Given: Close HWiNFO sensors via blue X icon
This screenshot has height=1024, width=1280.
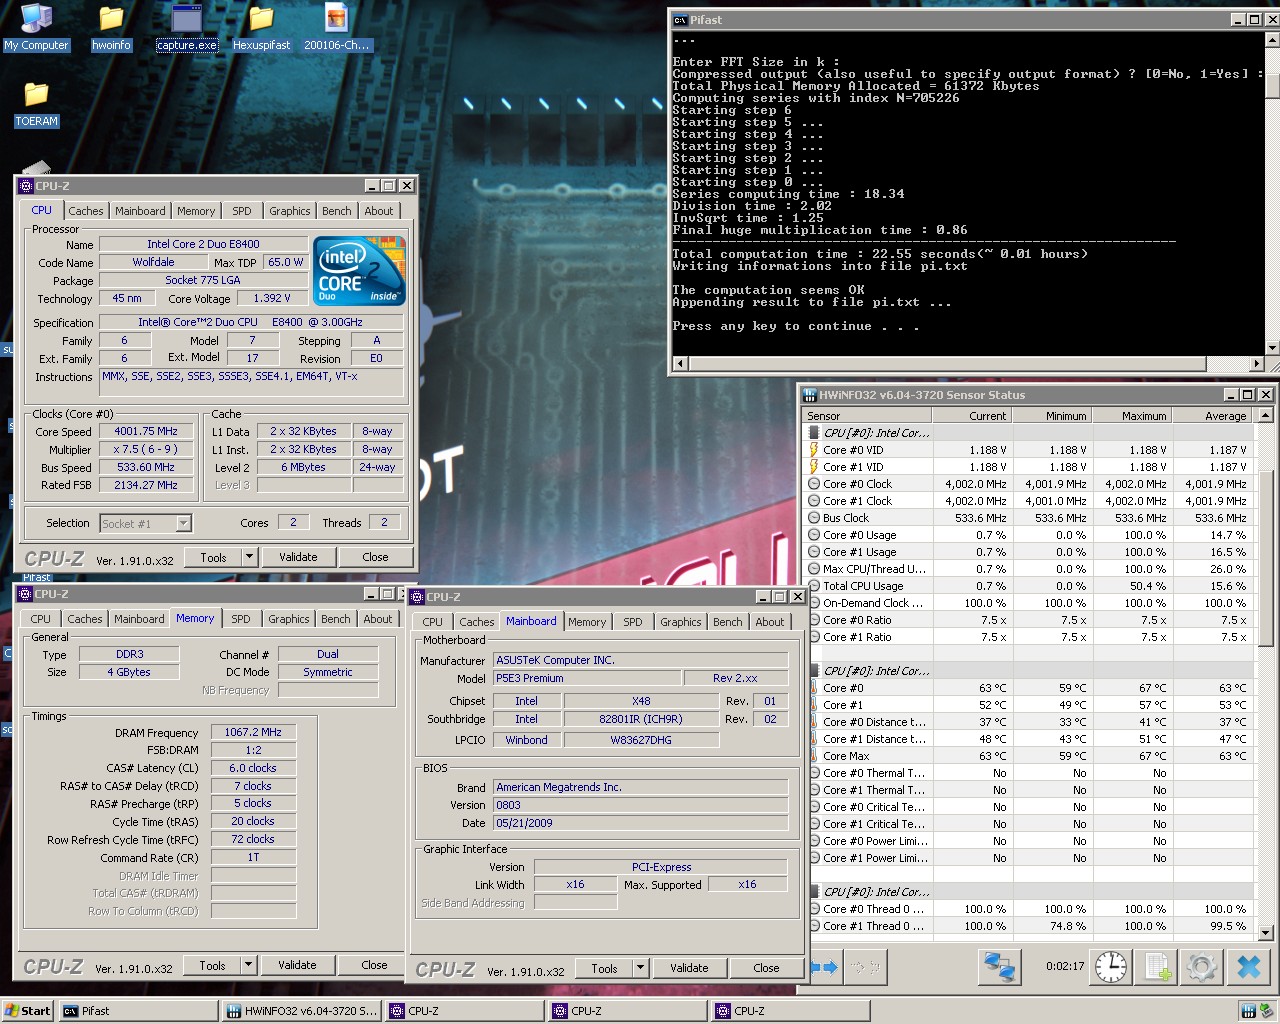Looking at the screenshot, I should [1248, 966].
